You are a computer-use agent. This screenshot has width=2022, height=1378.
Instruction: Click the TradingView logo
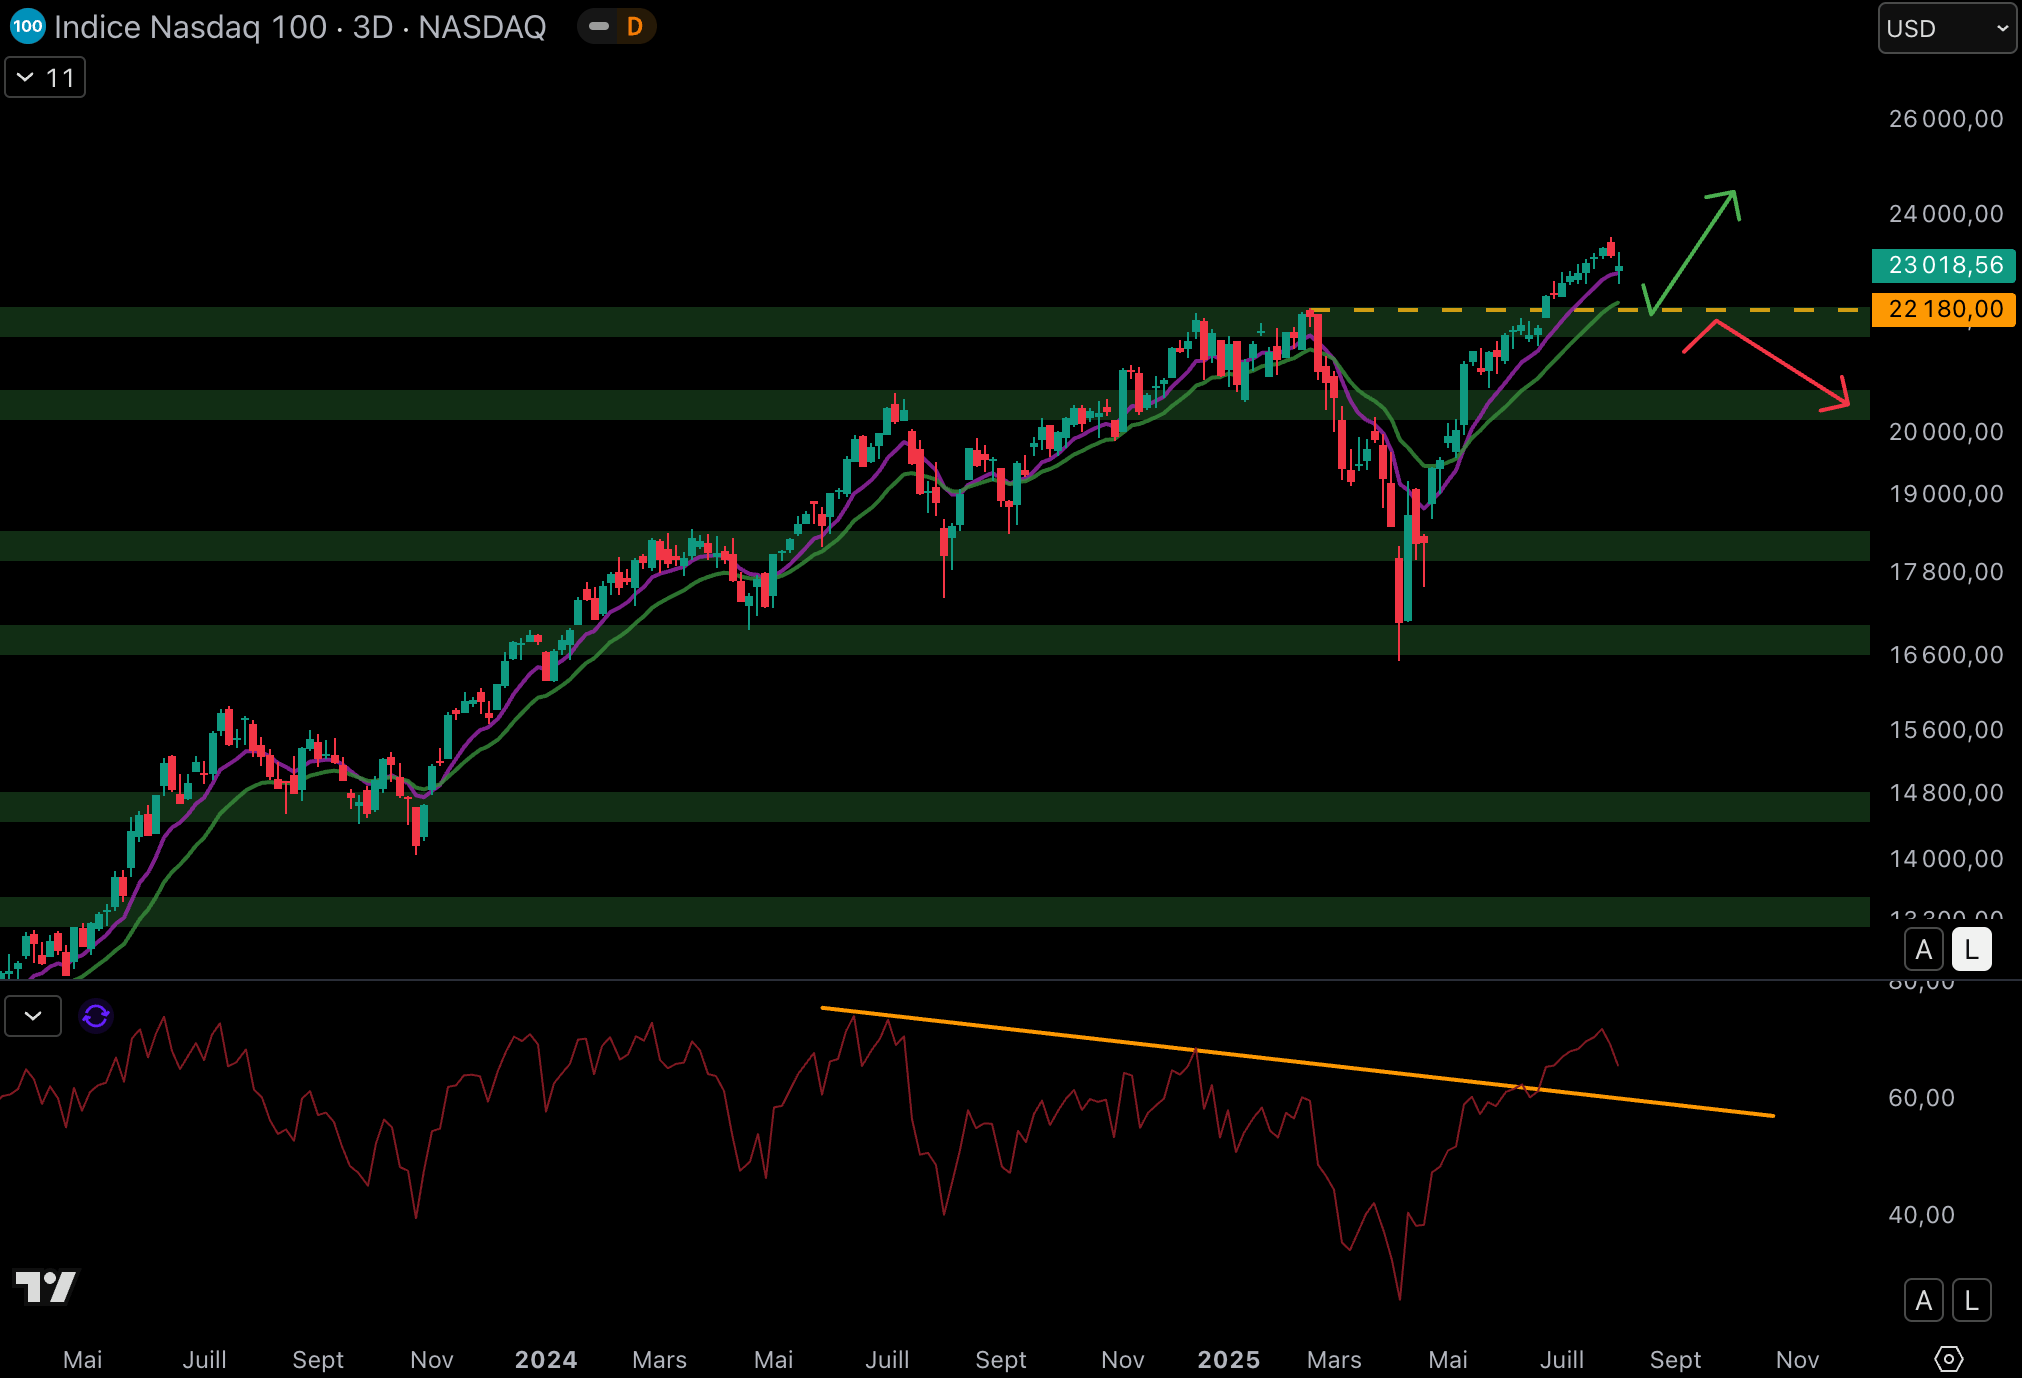click(46, 1286)
